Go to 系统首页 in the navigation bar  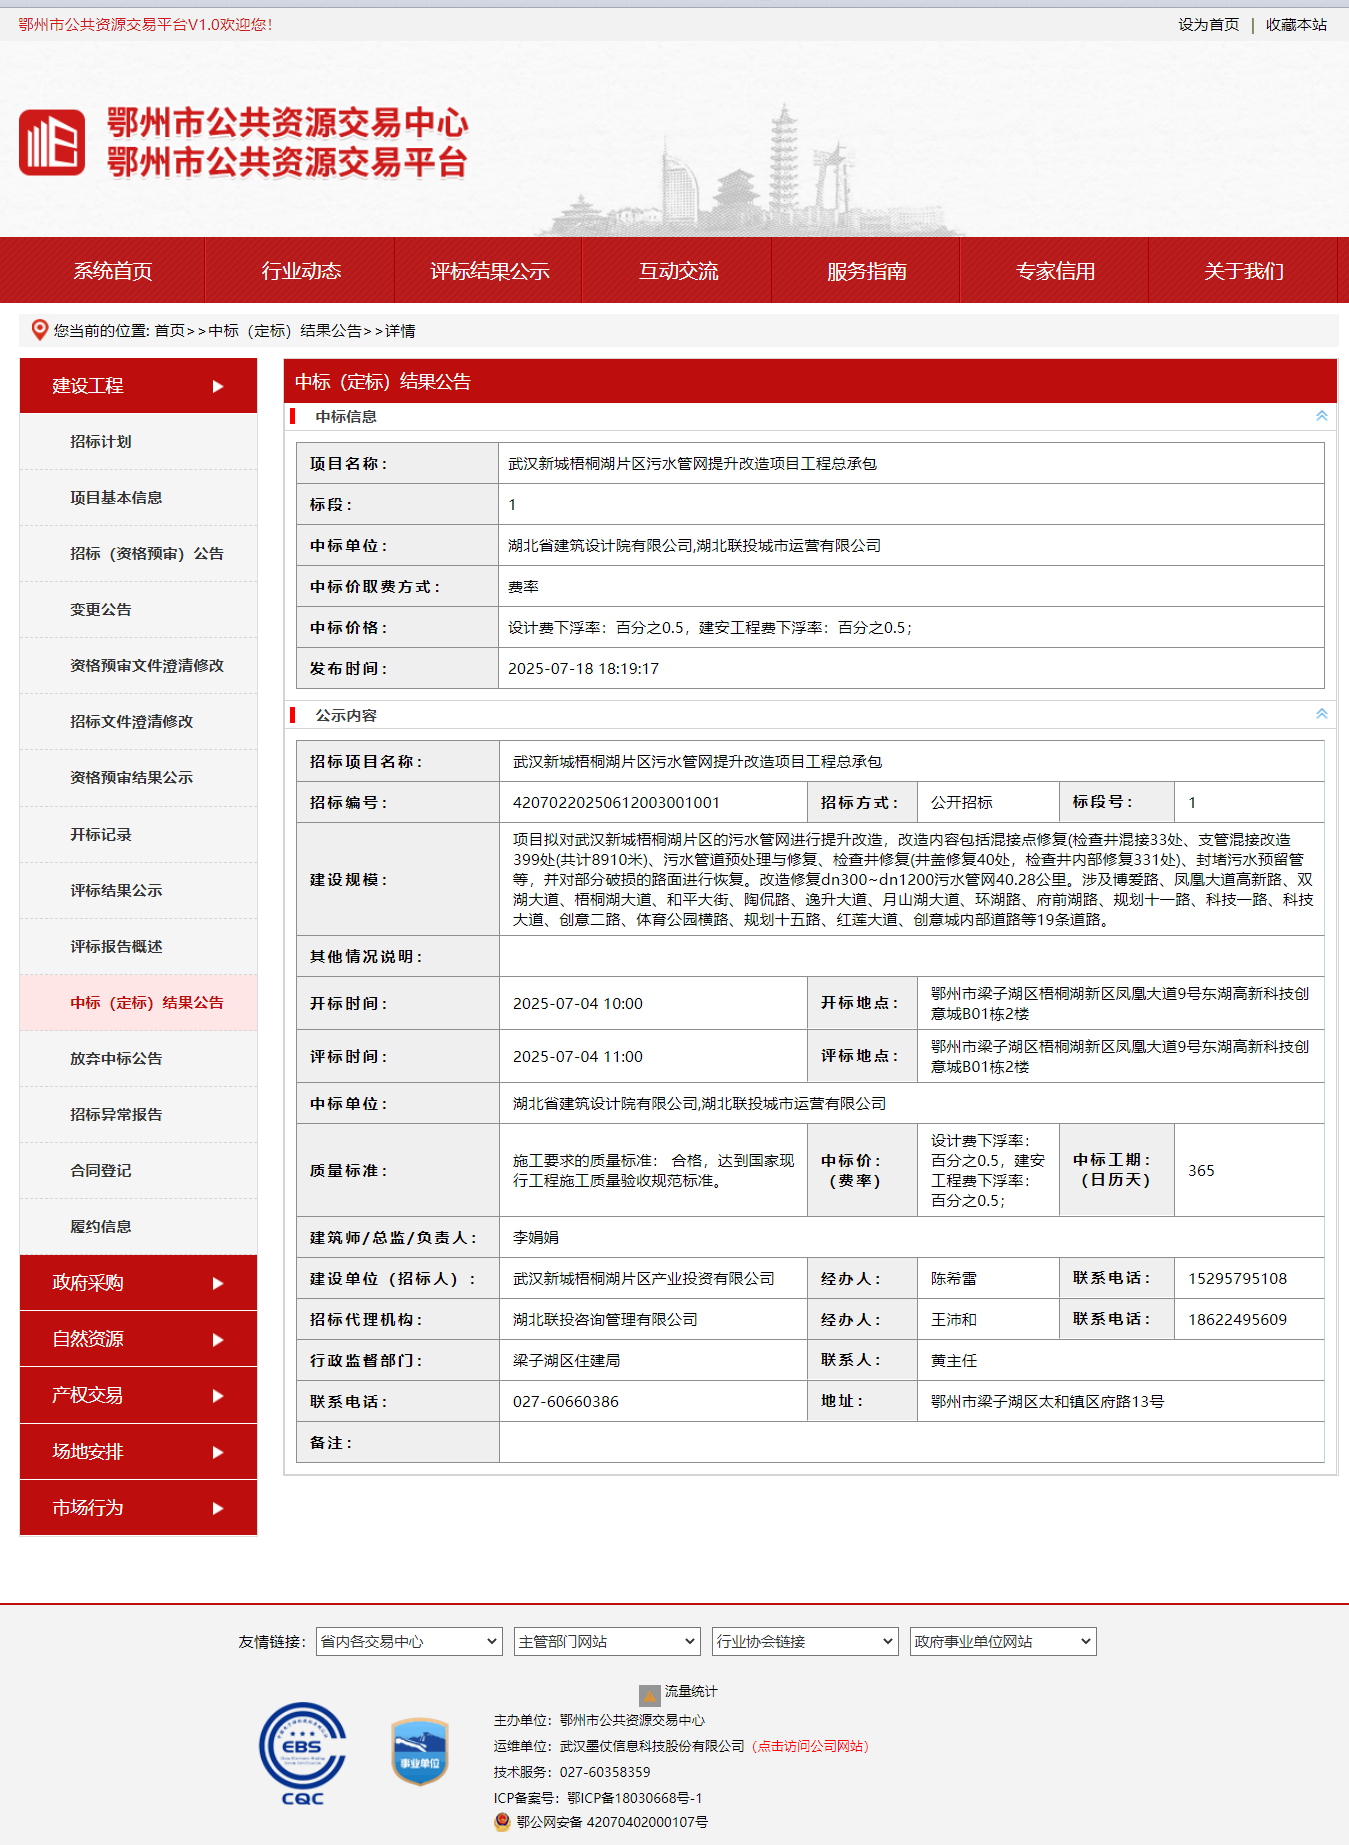[x=112, y=271]
